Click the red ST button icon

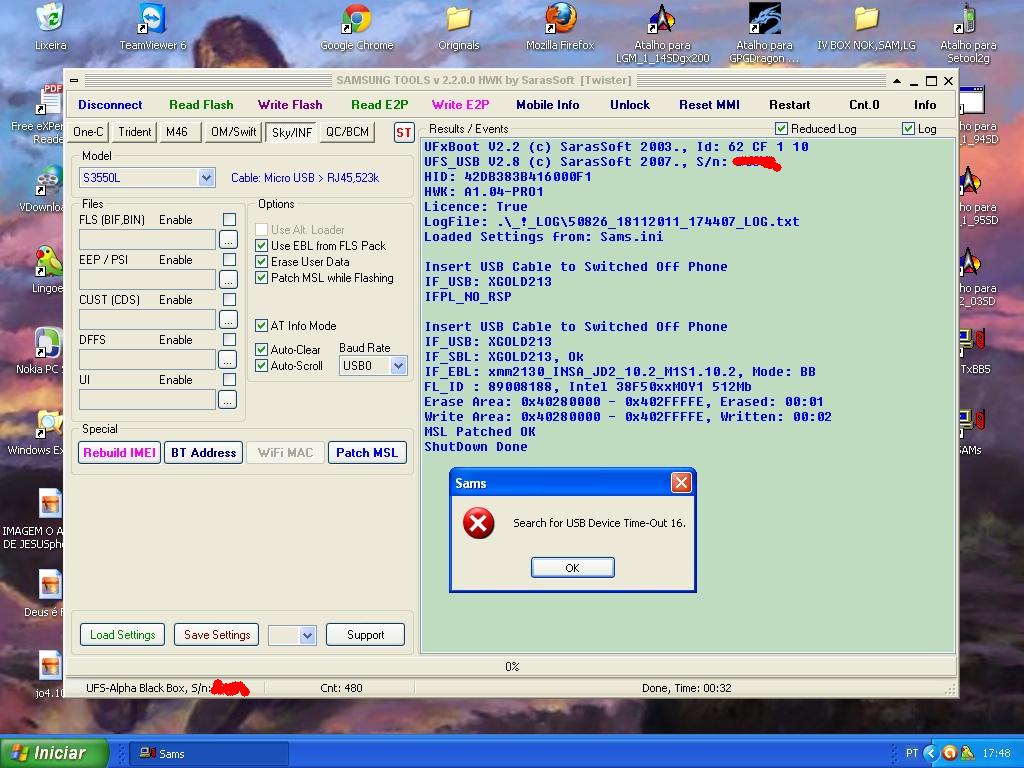[404, 132]
